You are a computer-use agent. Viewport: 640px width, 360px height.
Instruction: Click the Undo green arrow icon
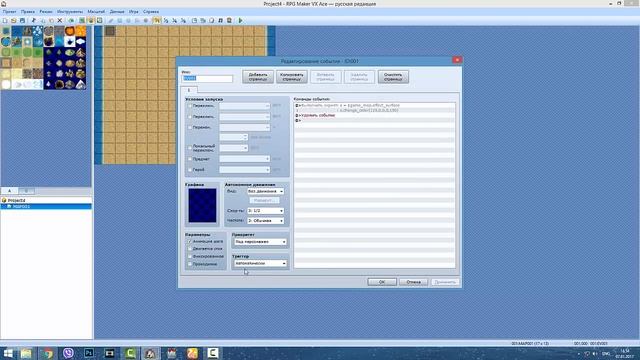coord(71,20)
